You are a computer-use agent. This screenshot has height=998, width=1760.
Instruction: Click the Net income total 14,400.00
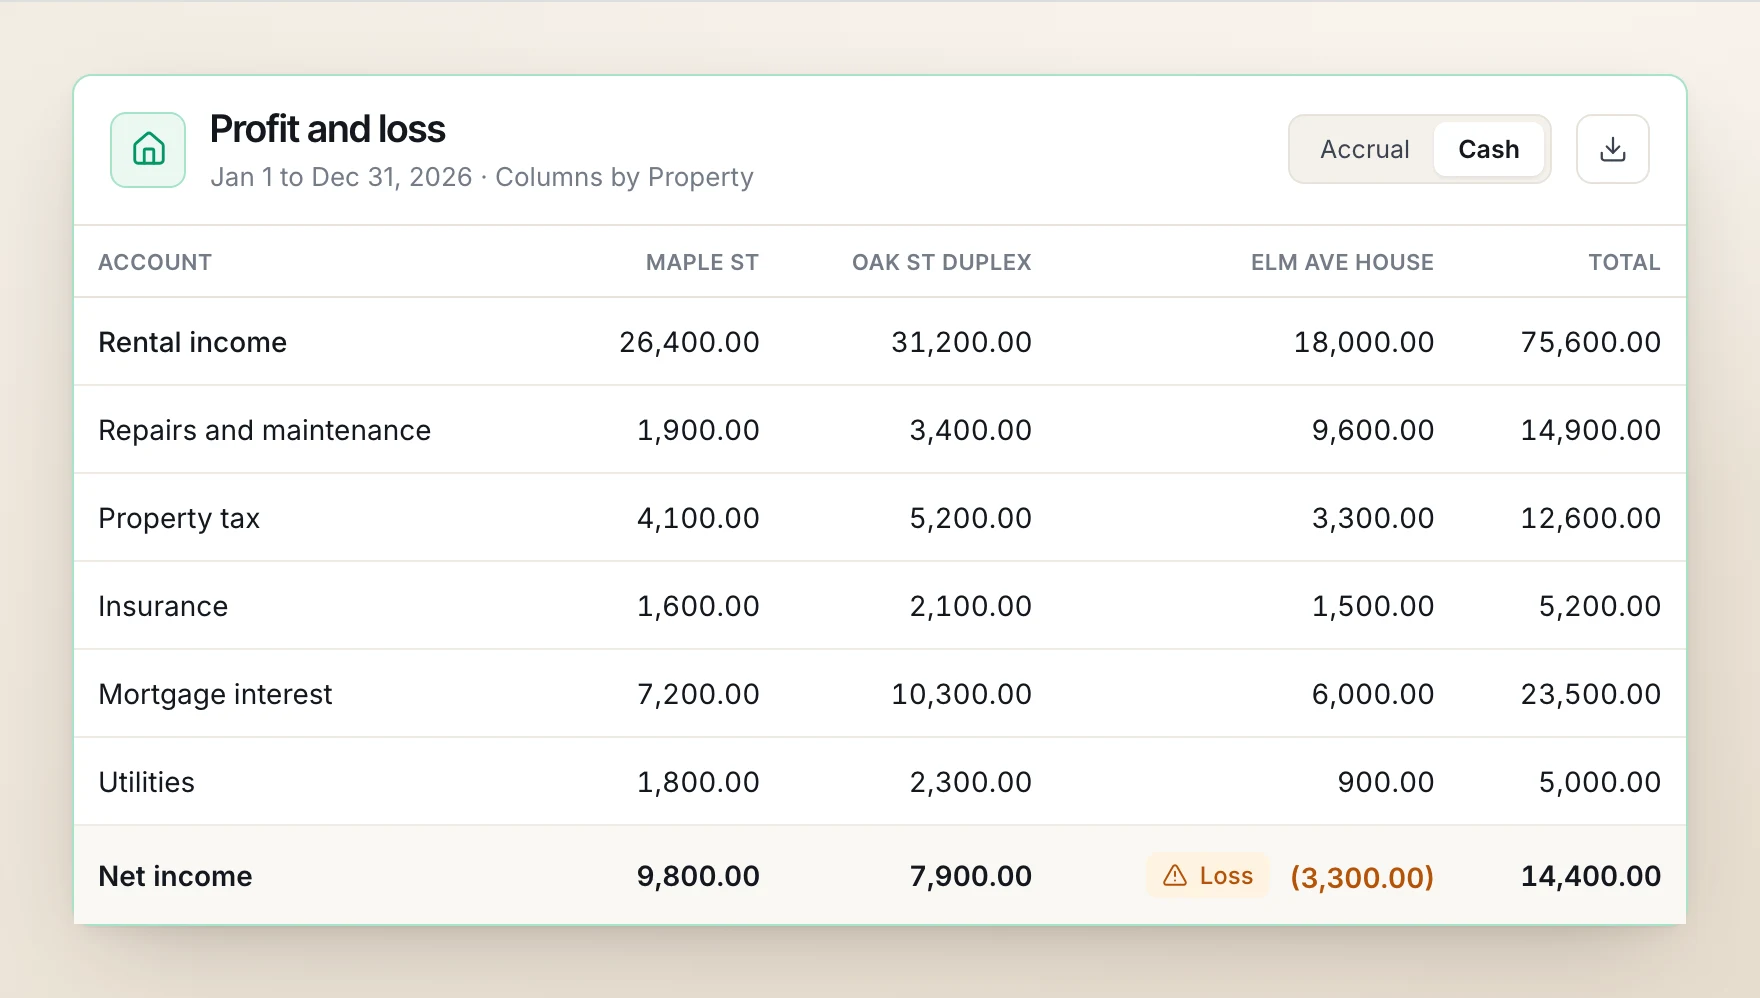[x=1590, y=876]
